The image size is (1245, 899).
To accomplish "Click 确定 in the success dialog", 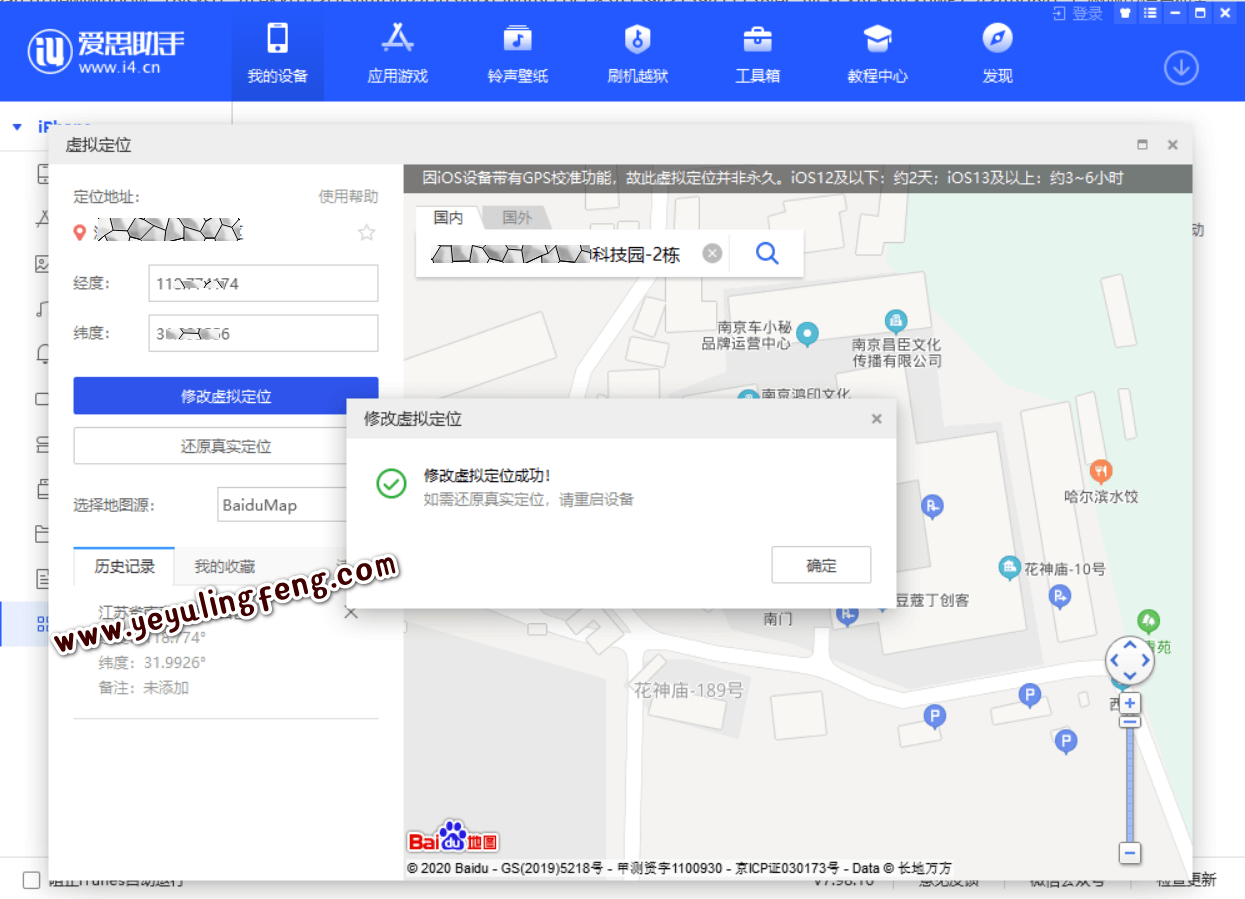I will [x=821, y=565].
